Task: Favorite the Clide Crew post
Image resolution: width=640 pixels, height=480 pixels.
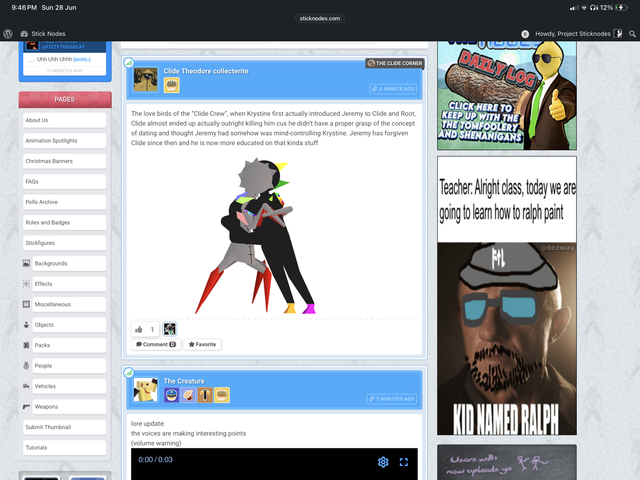Action: pos(202,344)
